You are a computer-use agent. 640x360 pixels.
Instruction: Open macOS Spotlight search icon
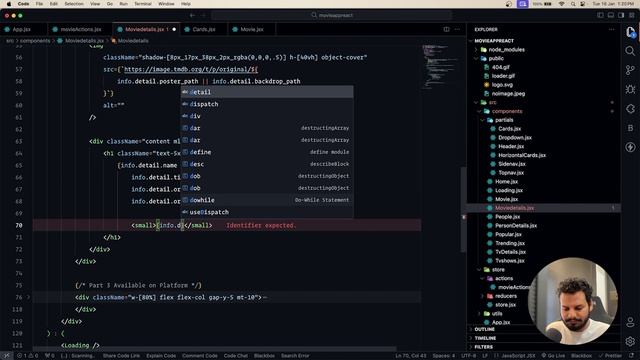point(573,4)
